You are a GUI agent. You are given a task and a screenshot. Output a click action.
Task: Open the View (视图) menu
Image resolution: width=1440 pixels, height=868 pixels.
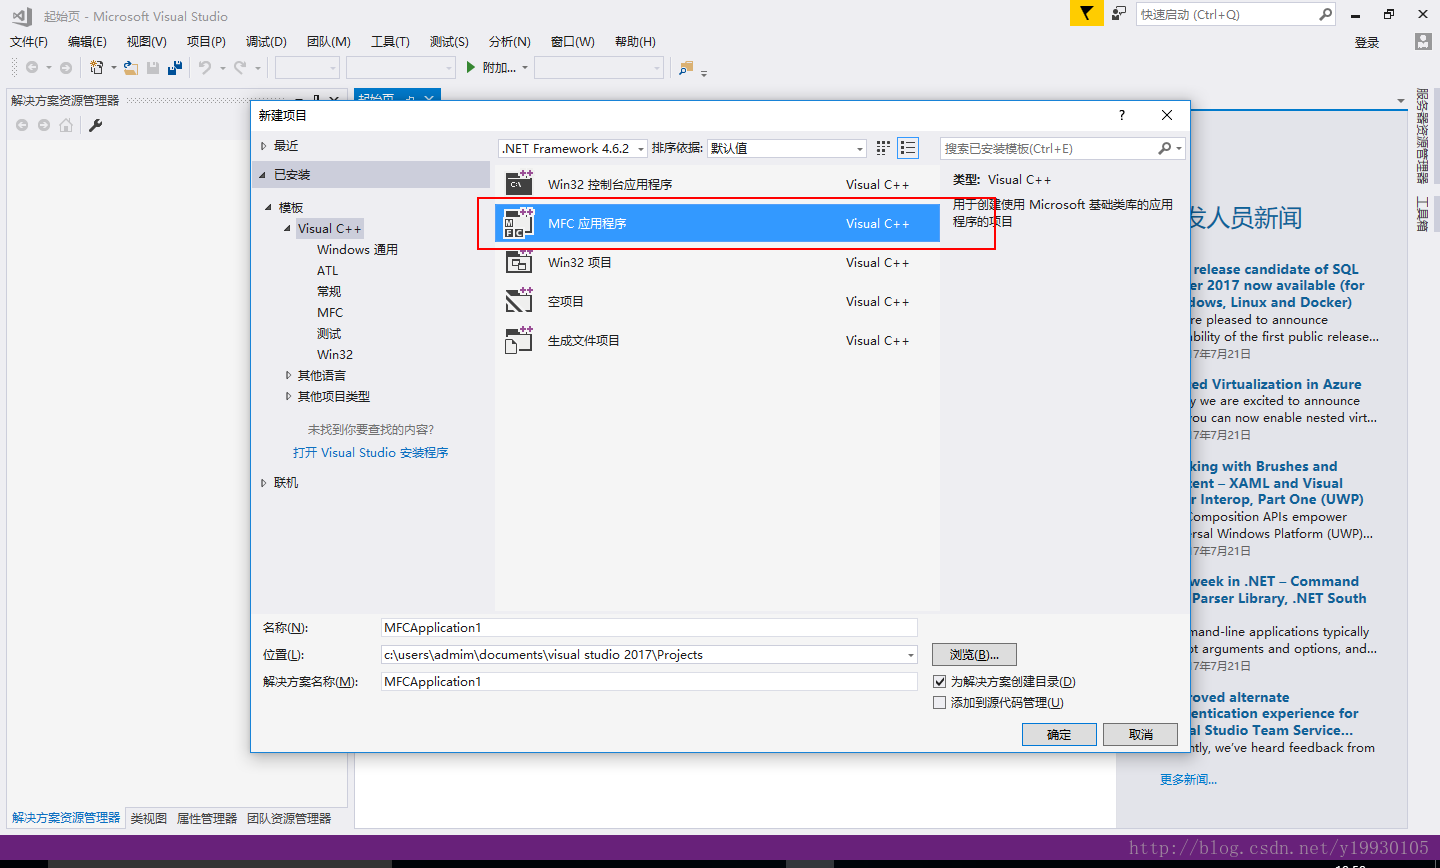[x=146, y=42]
